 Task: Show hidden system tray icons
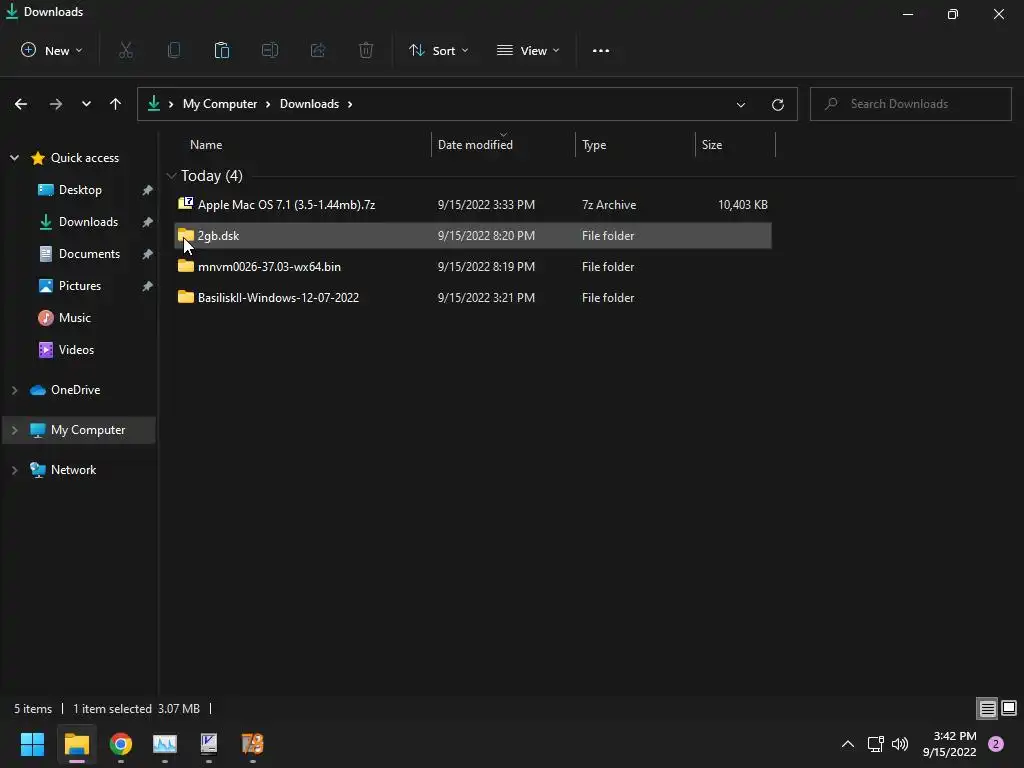point(848,744)
